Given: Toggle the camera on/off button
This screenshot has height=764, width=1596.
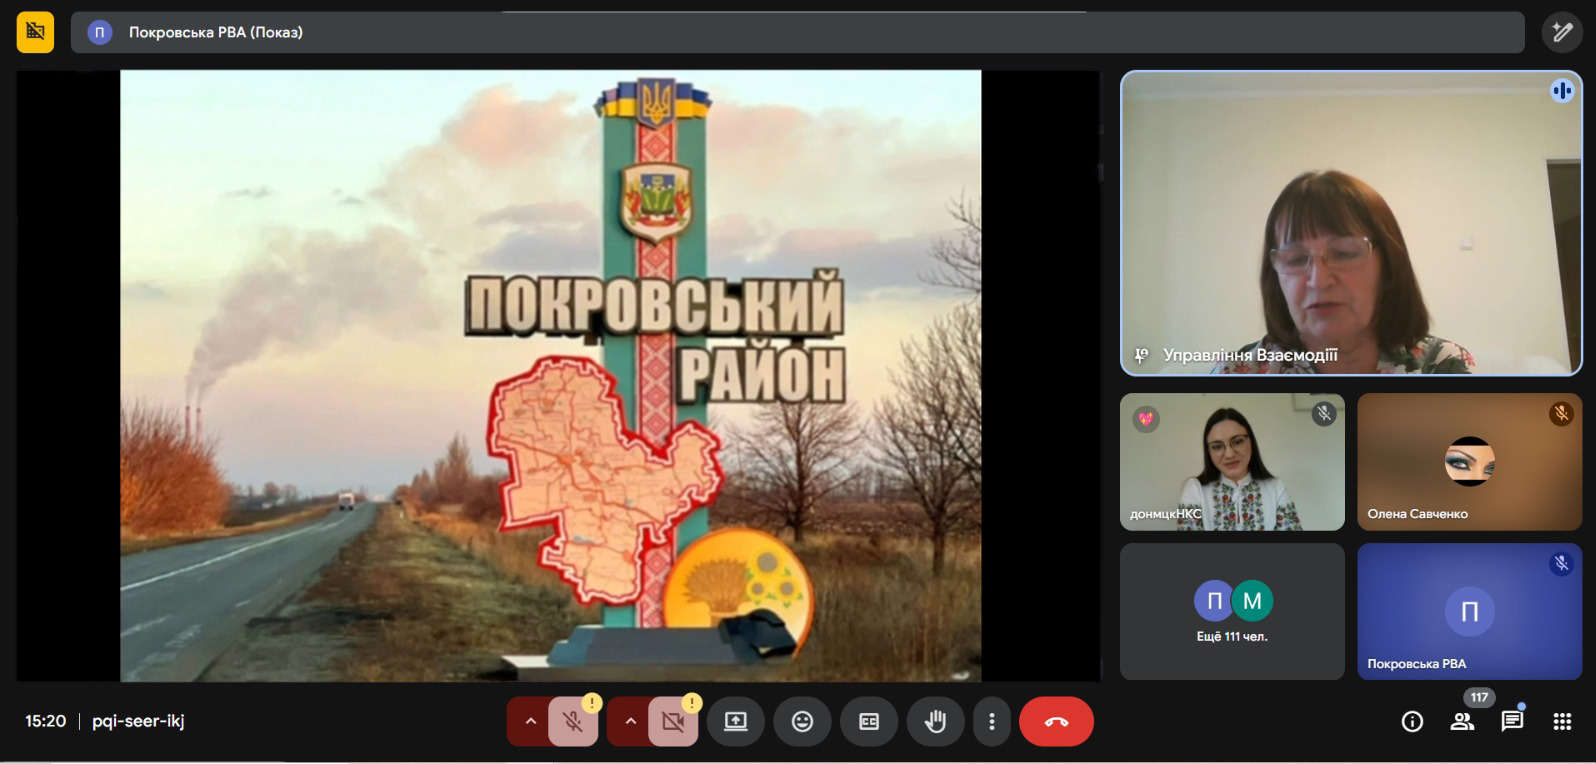Looking at the screenshot, I should coord(673,722).
